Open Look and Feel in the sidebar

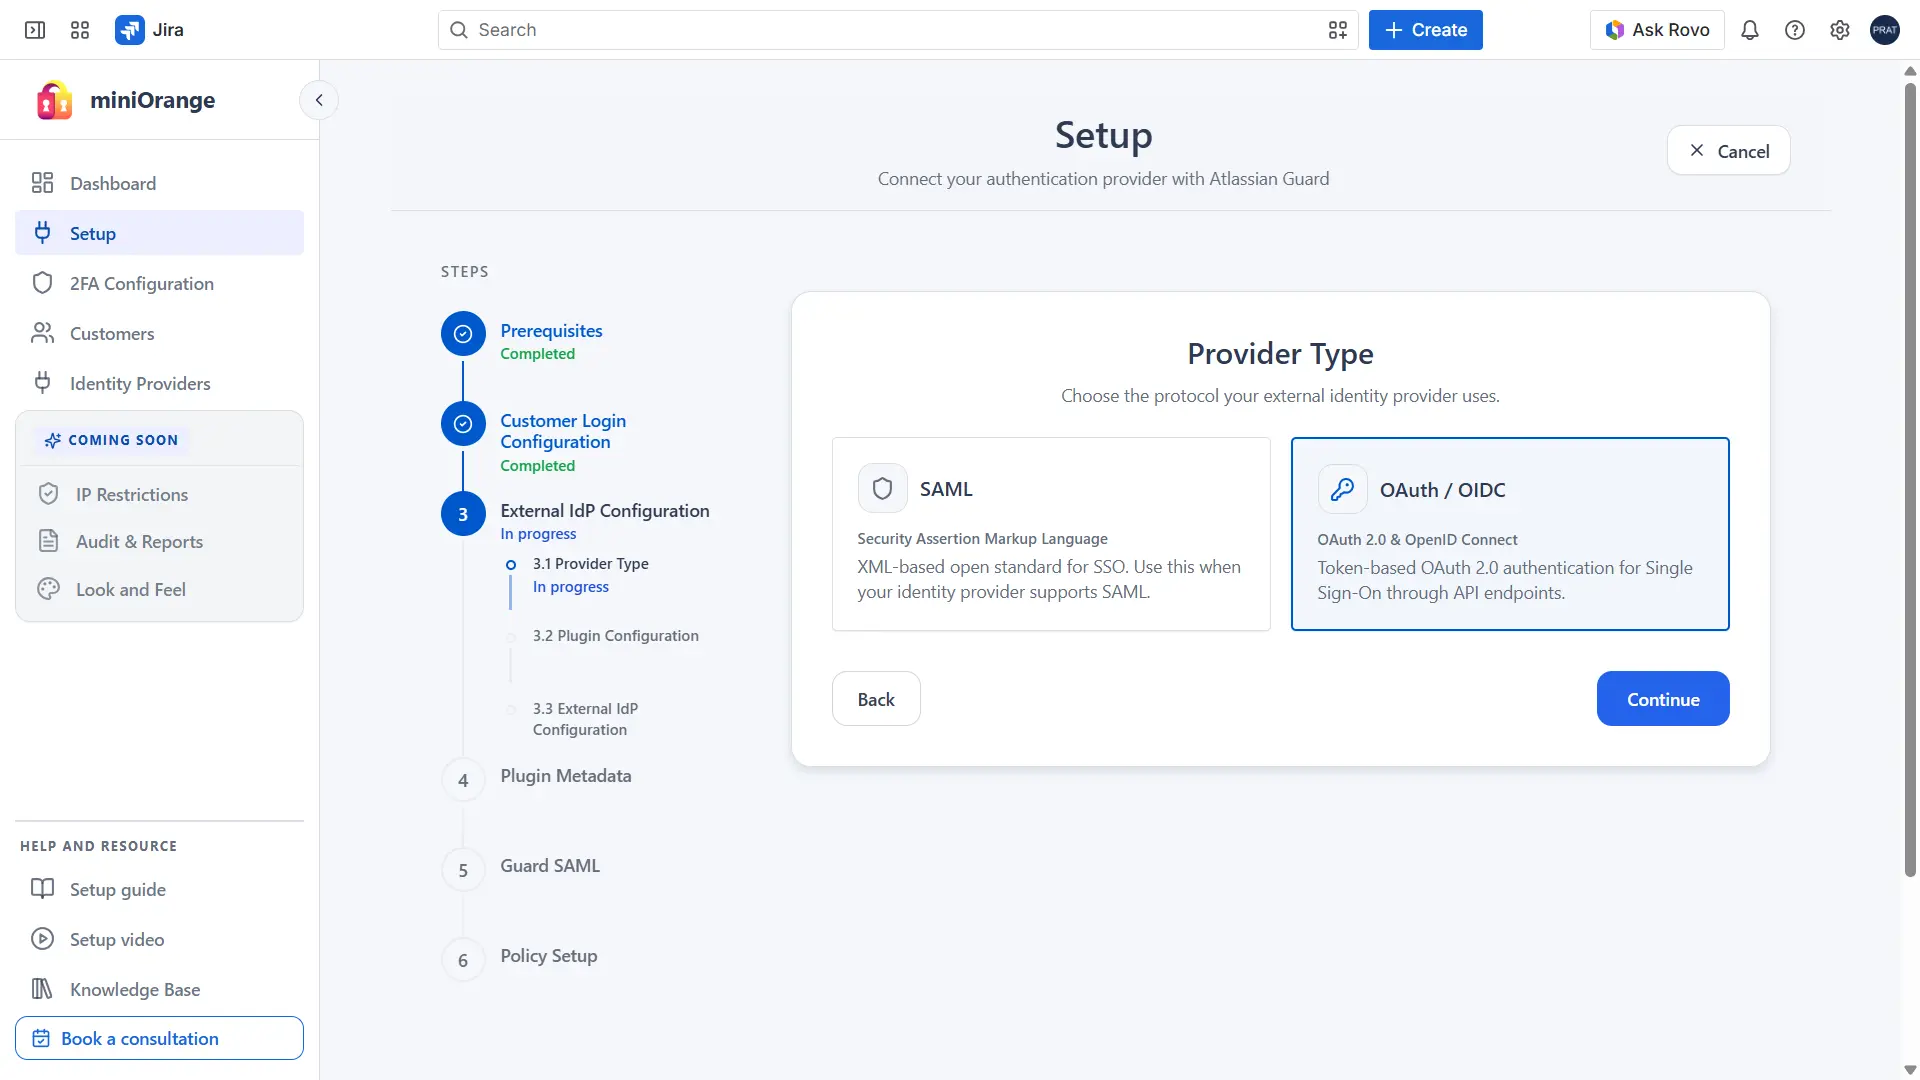(160, 589)
